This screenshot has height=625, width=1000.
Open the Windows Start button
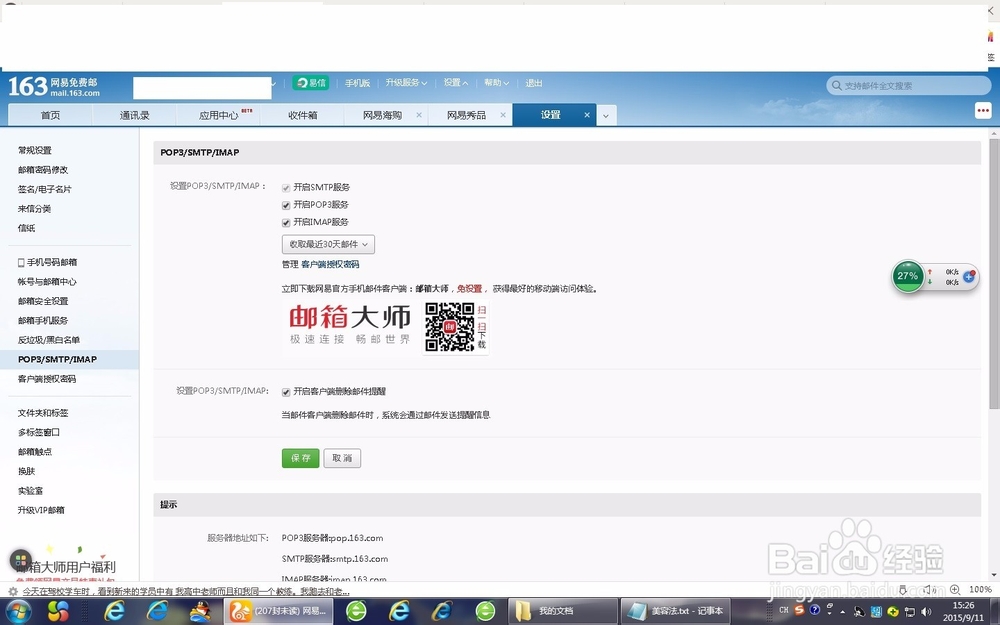[x=17, y=612]
